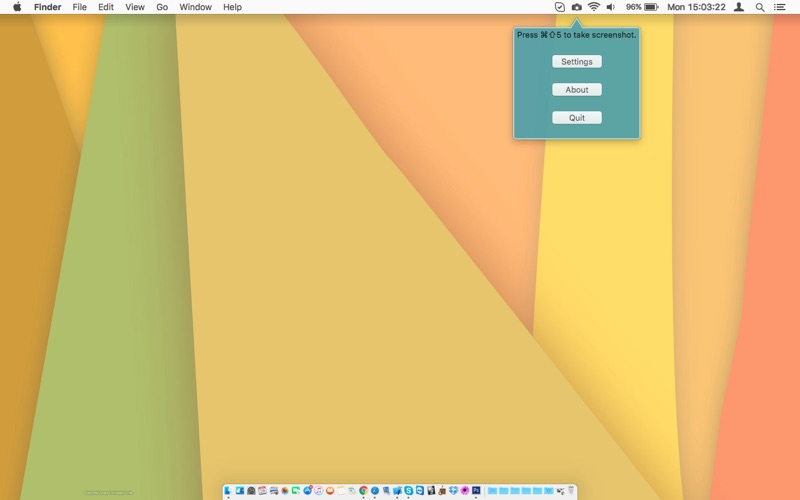The height and width of the screenshot is (500, 800).
Task: Open Spotlight search magnifier
Action: point(760,7)
